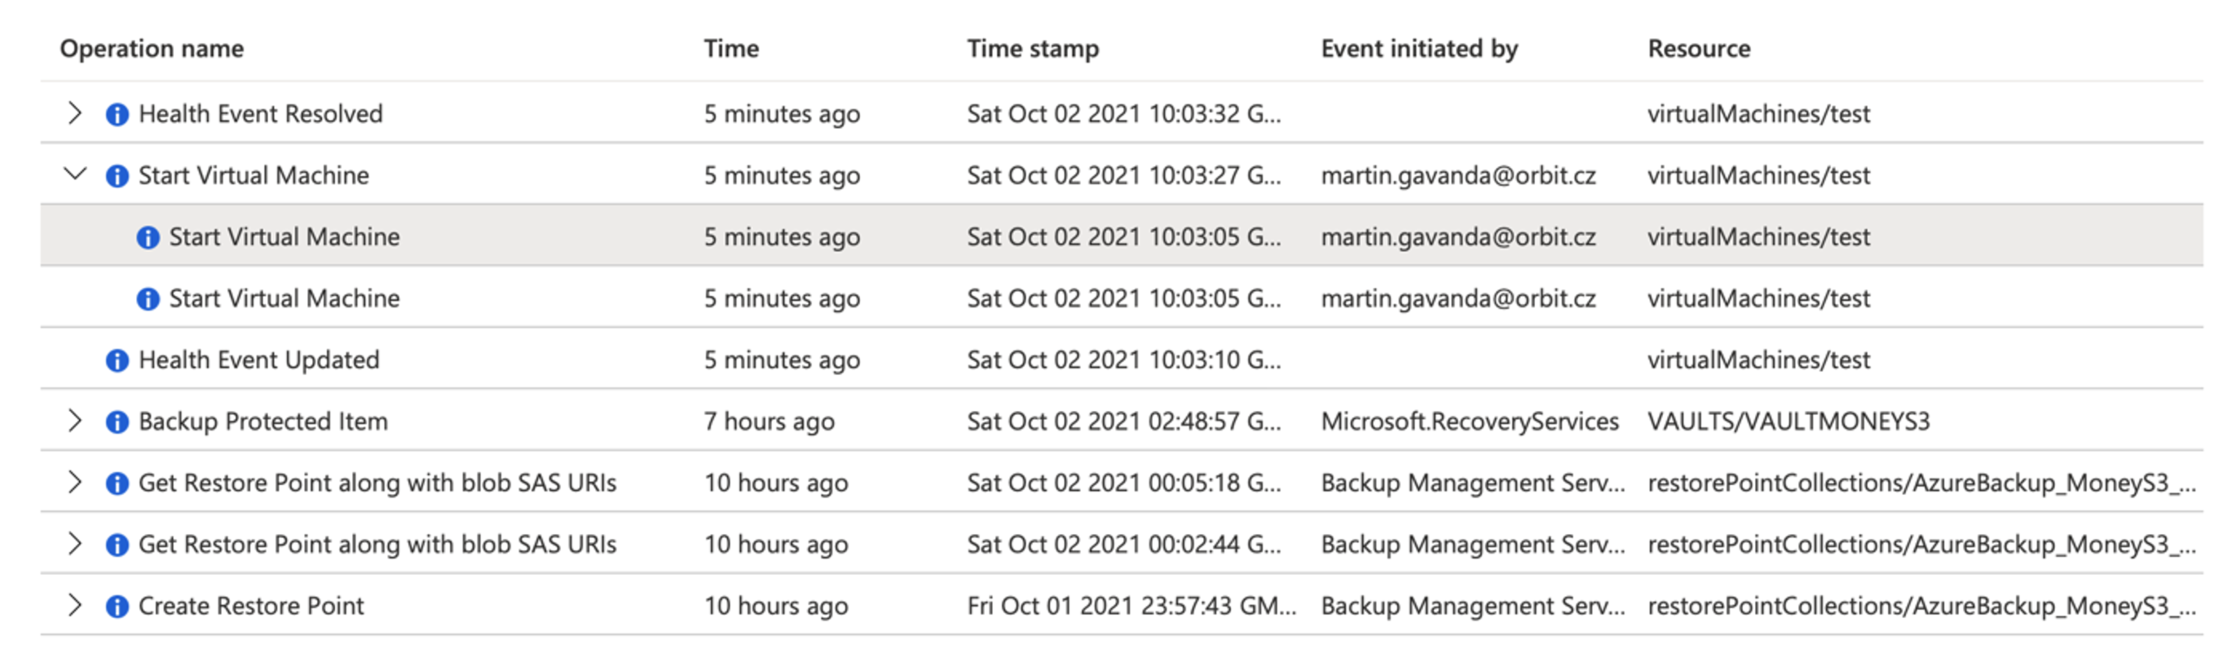2232x649 pixels.
Task: Sort by Operation name column header
Action: [x=152, y=48]
